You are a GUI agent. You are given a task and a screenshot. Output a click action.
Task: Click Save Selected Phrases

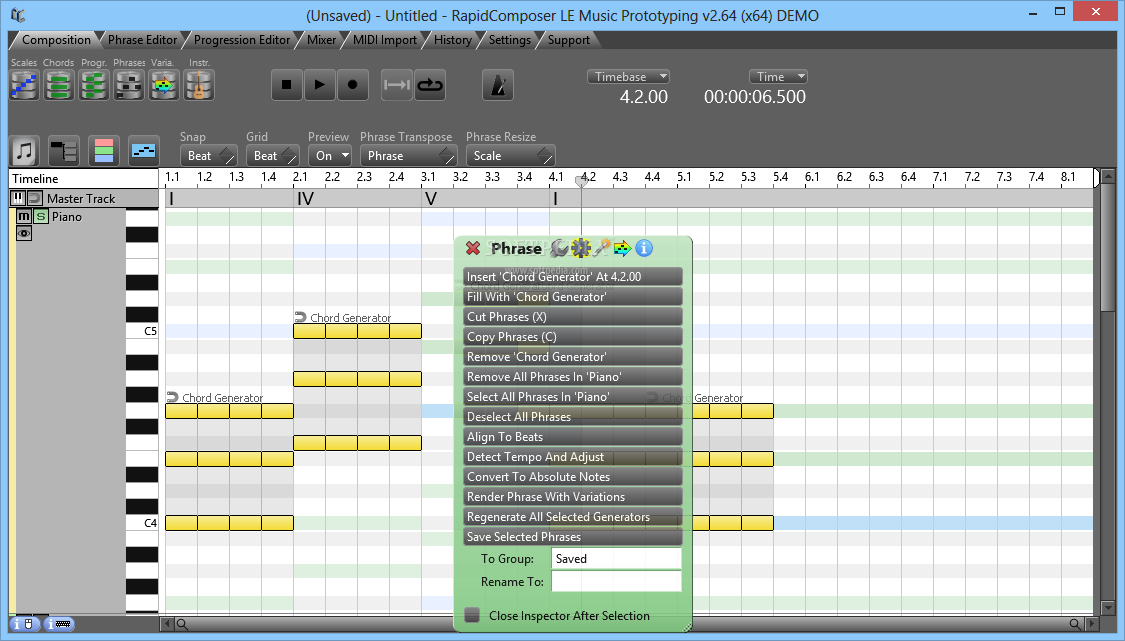pos(573,537)
